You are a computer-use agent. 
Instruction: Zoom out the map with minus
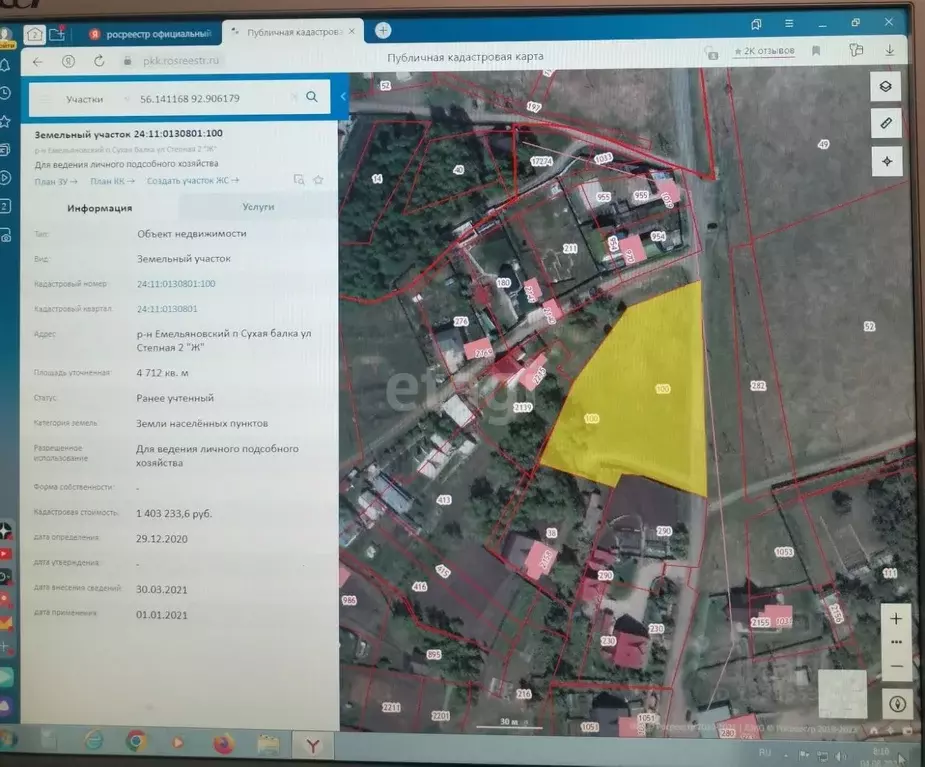pyautogui.click(x=896, y=666)
